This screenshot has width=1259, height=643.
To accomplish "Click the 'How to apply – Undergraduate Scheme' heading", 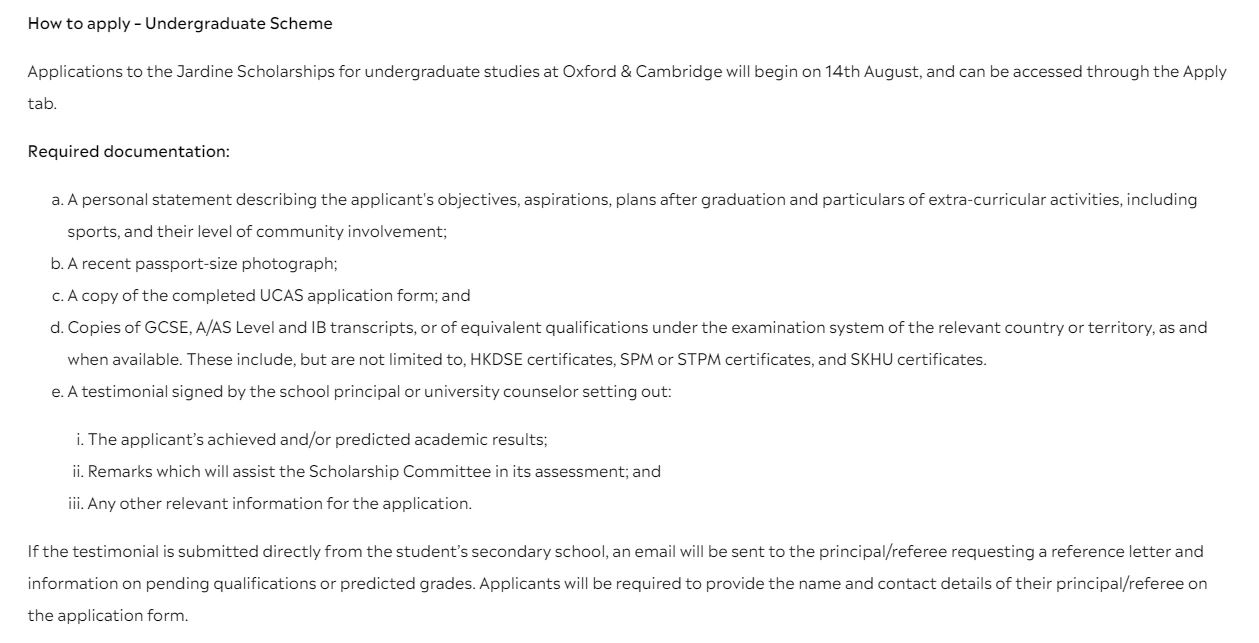I will pos(180,24).
